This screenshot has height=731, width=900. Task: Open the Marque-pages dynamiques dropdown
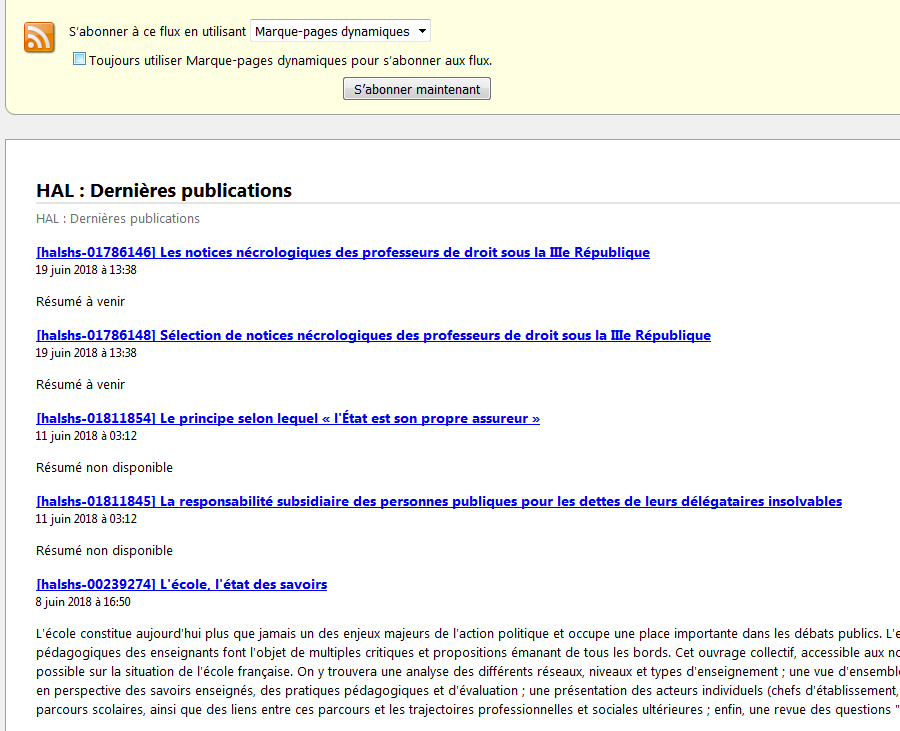(x=340, y=31)
